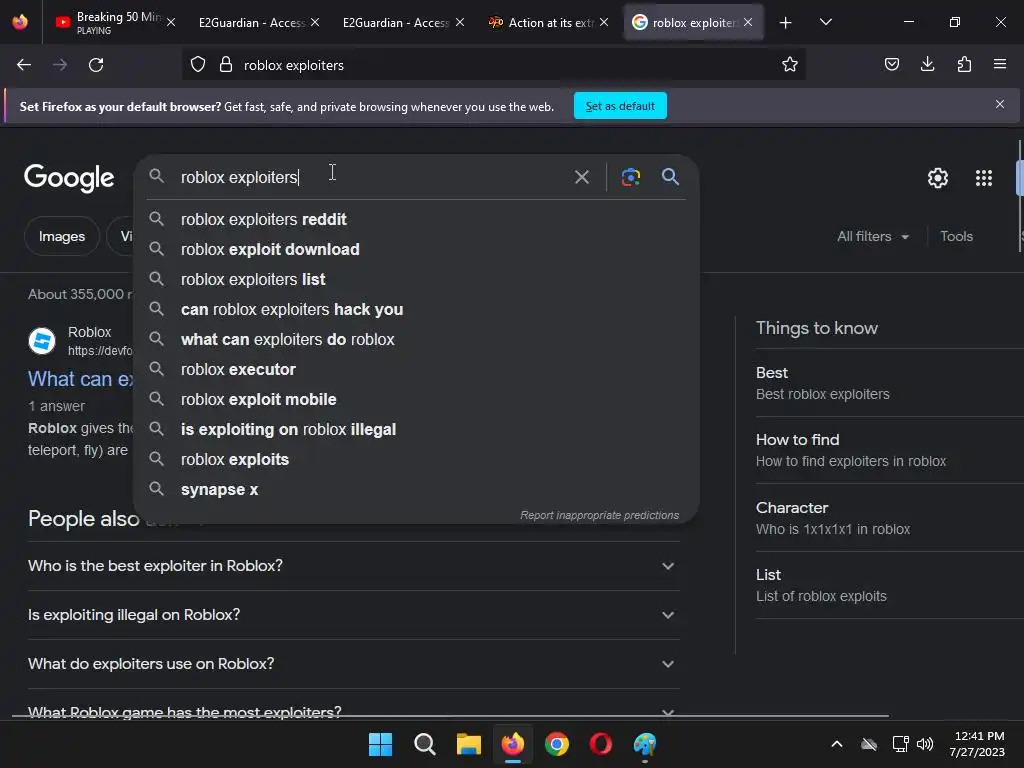The width and height of the screenshot is (1024, 768).
Task: View site security lock information
Action: point(226,65)
